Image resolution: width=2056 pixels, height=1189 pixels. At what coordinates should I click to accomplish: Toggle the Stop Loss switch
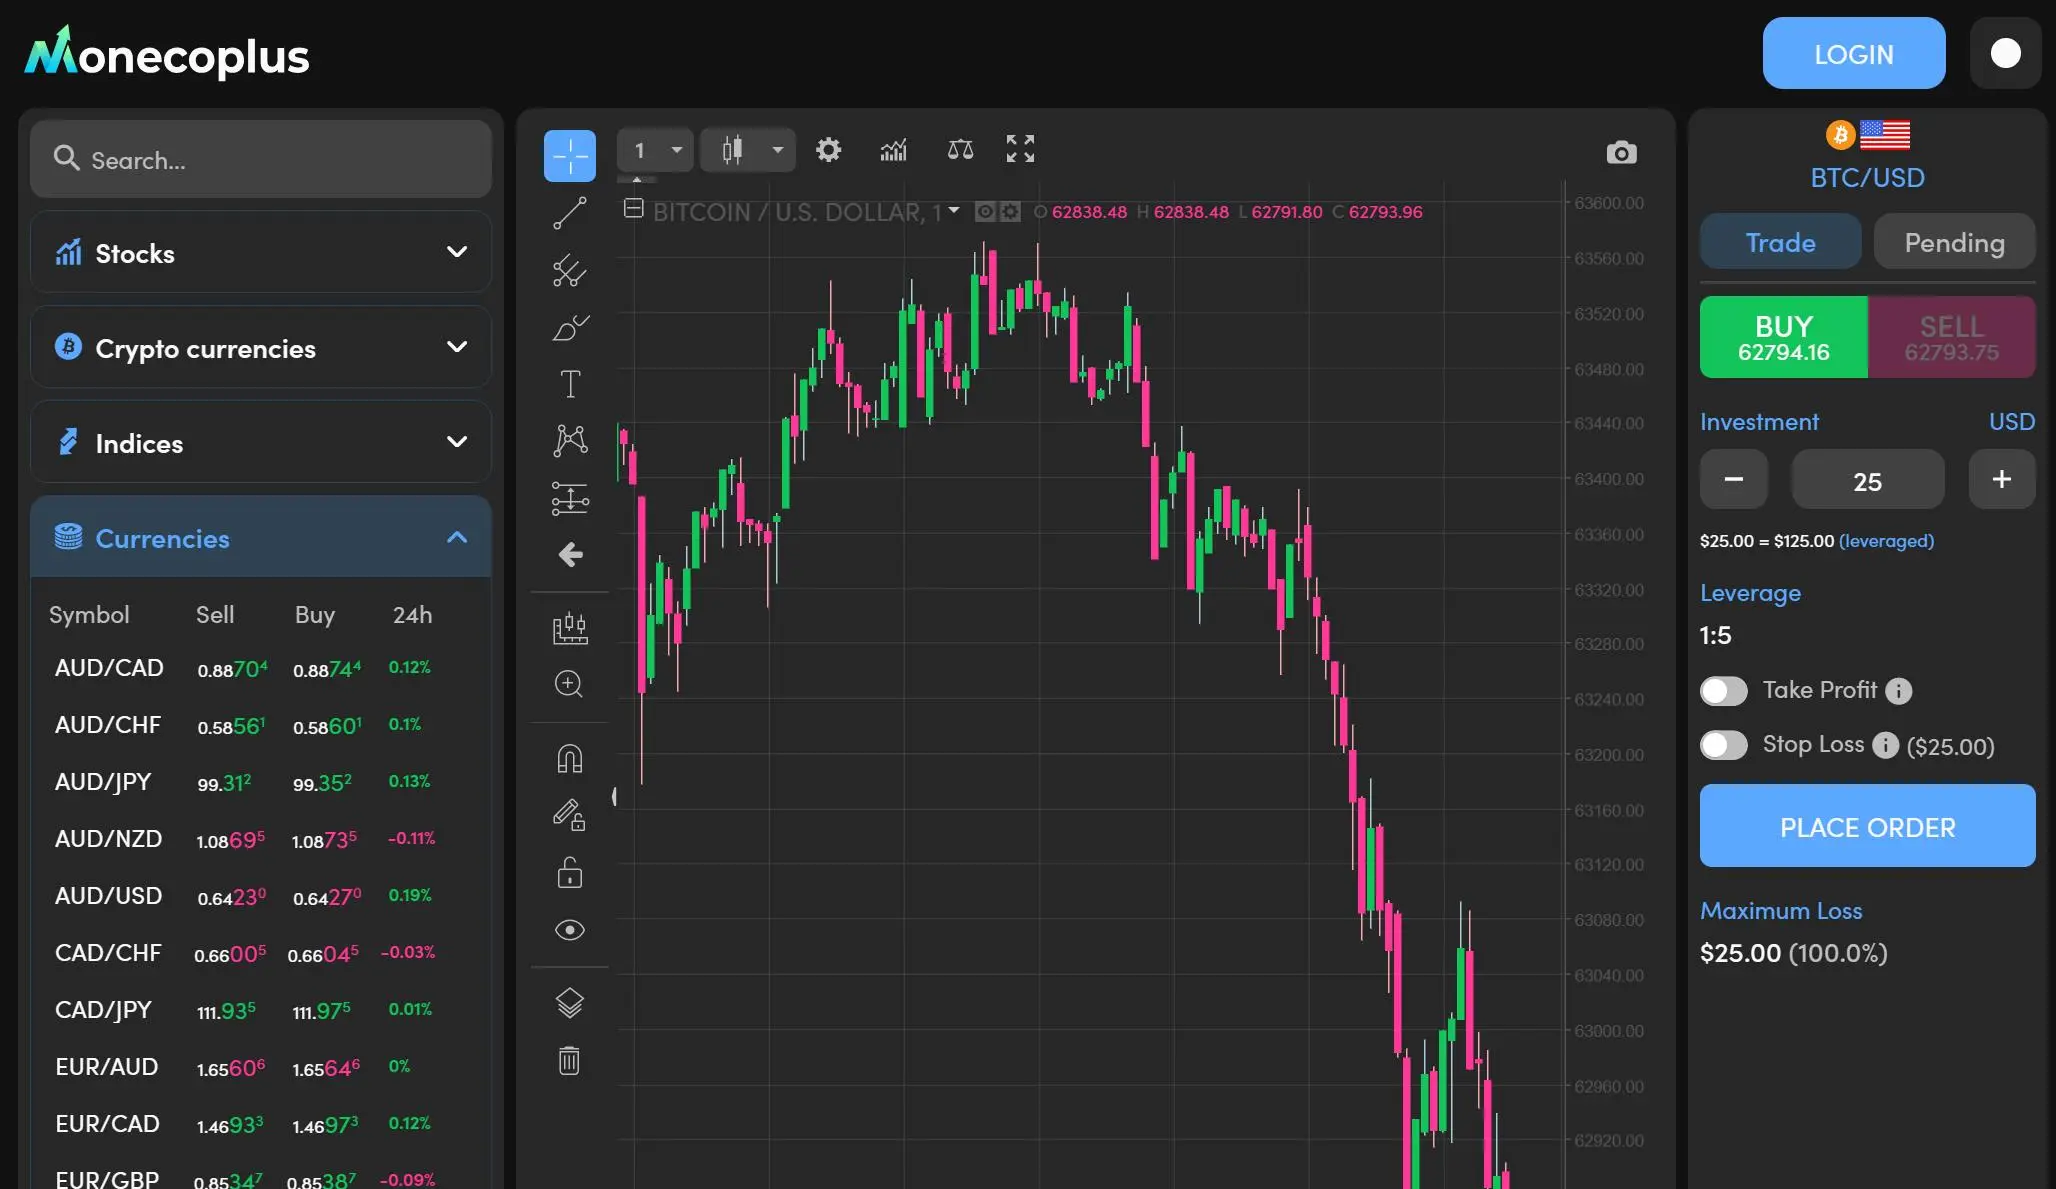(1724, 745)
